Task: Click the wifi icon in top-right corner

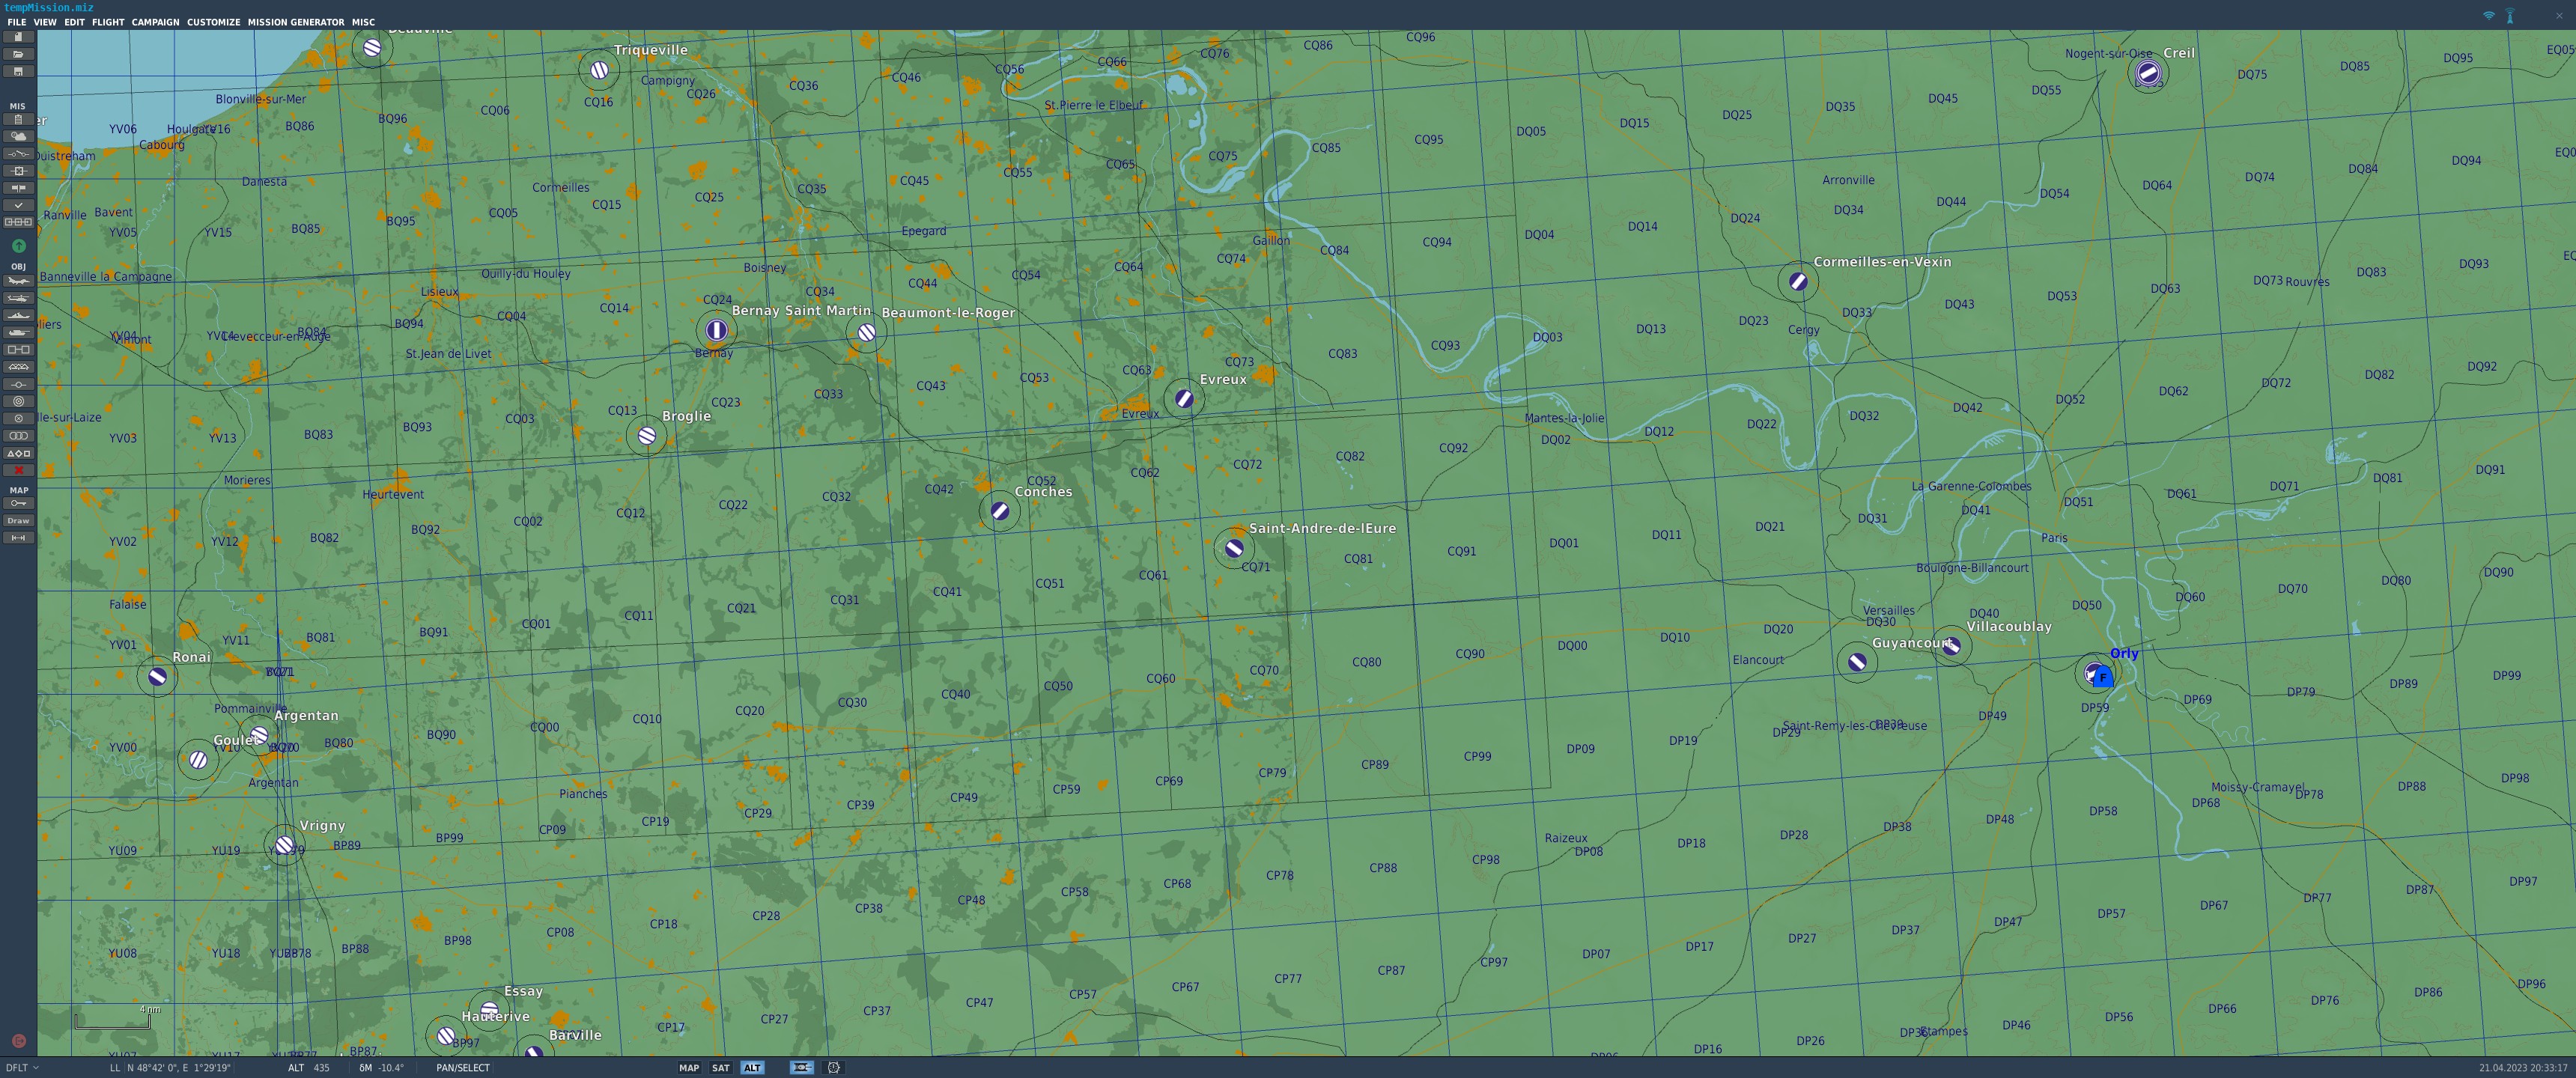Action: pyautogui.click(x=2489, y=15)
